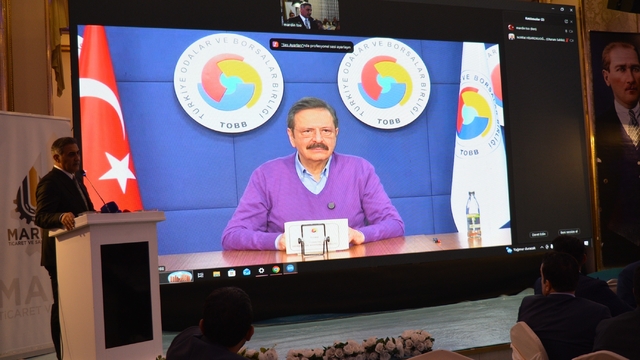Click the participants panel title header
The height and width of the screenshot is (360, 640).
coord(534,19)
